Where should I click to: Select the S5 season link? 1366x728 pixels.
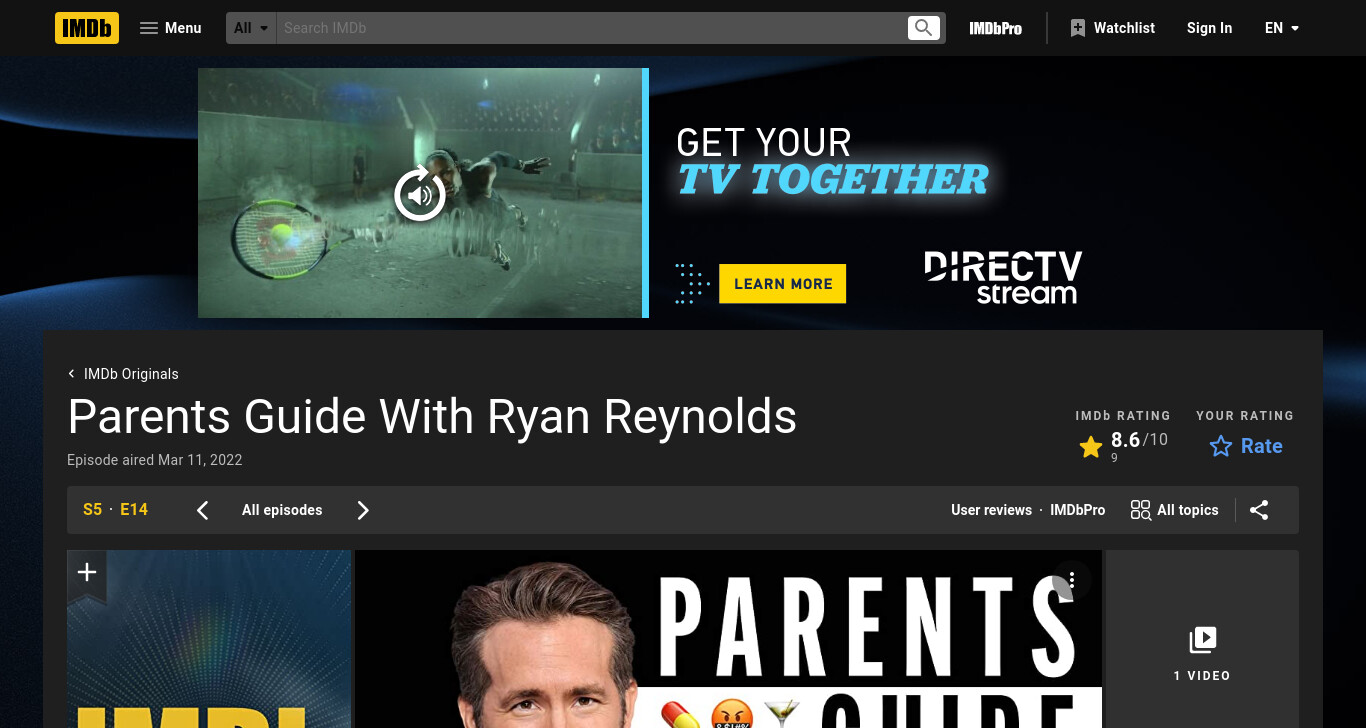pos(92,510)
